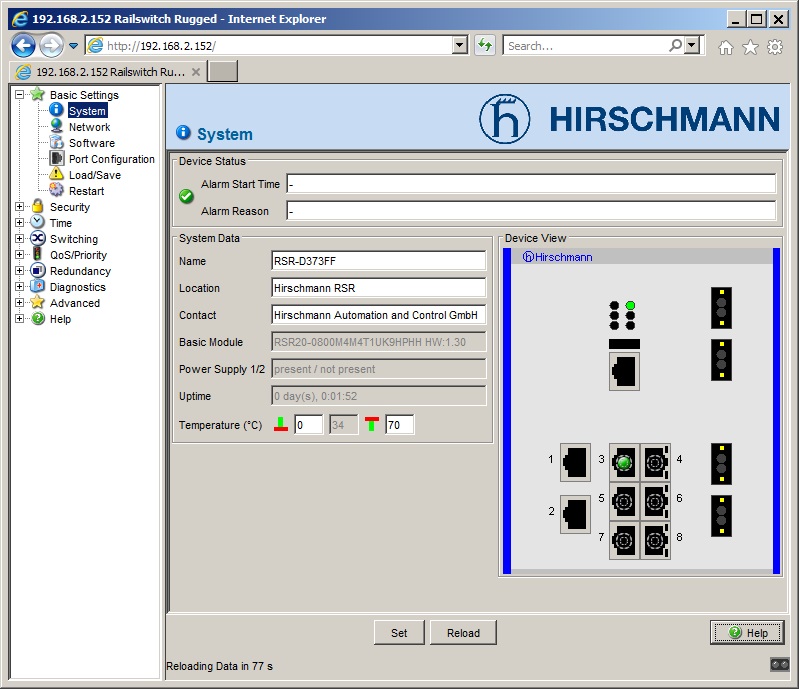Viewport: 799px width, 689px height.
Task: Click the Redundancy icon
Action: pos(37,270)
